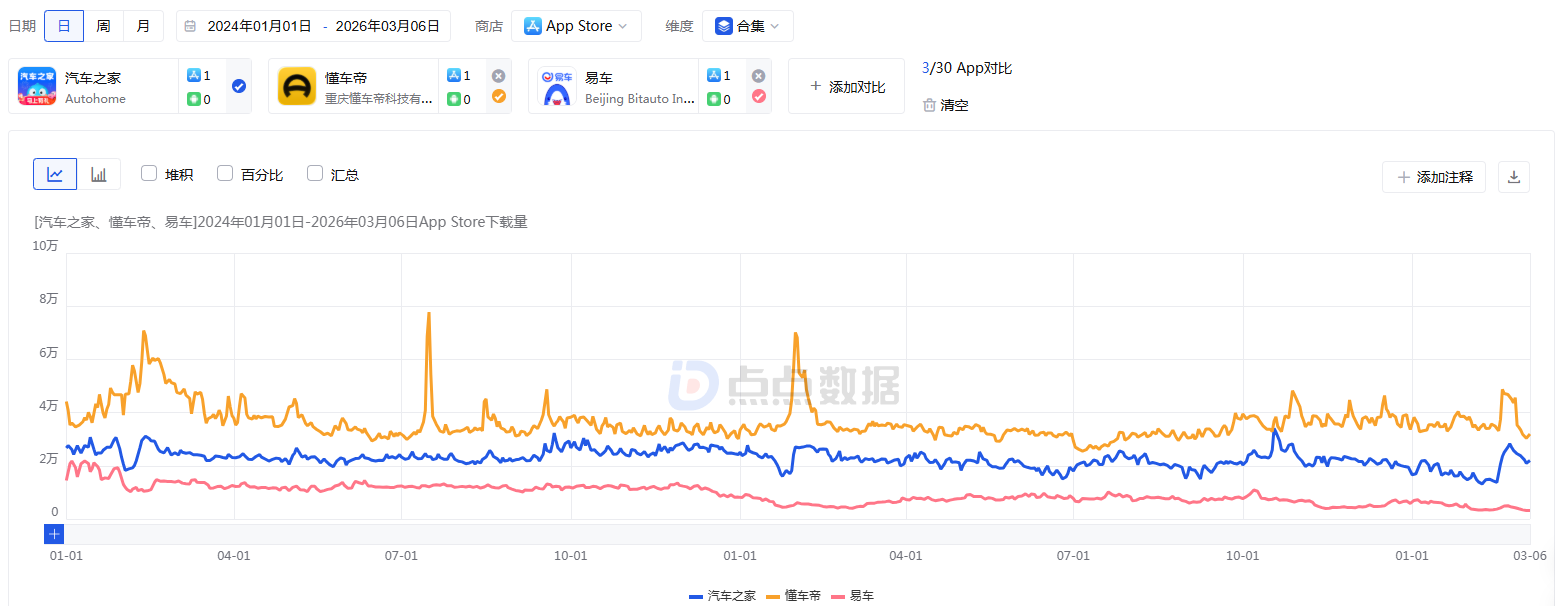Switch to line chart view icon
This screenshot has height=606, width=1555.
pos(55,174)
